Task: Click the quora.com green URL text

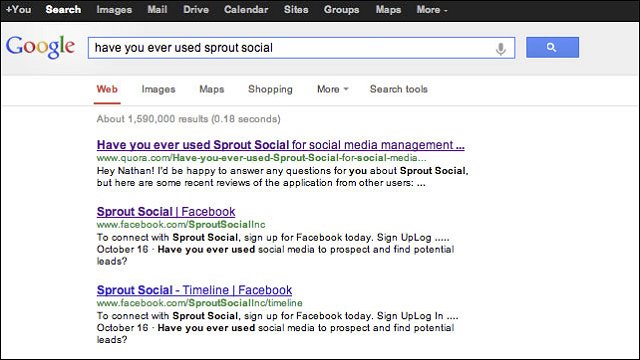Action: (x=261, y=158)
